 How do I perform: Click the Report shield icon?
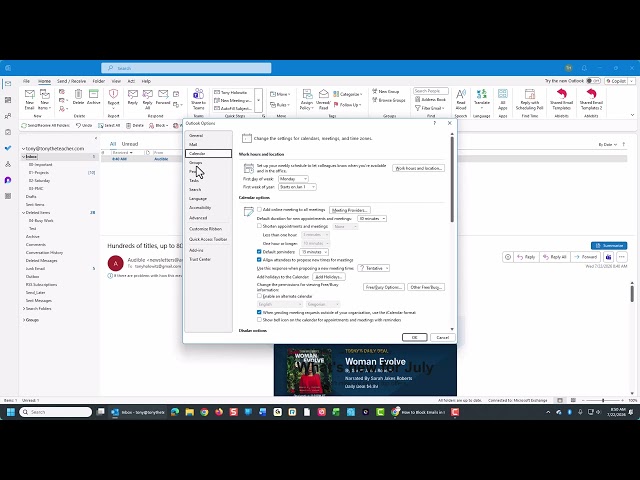113,97
